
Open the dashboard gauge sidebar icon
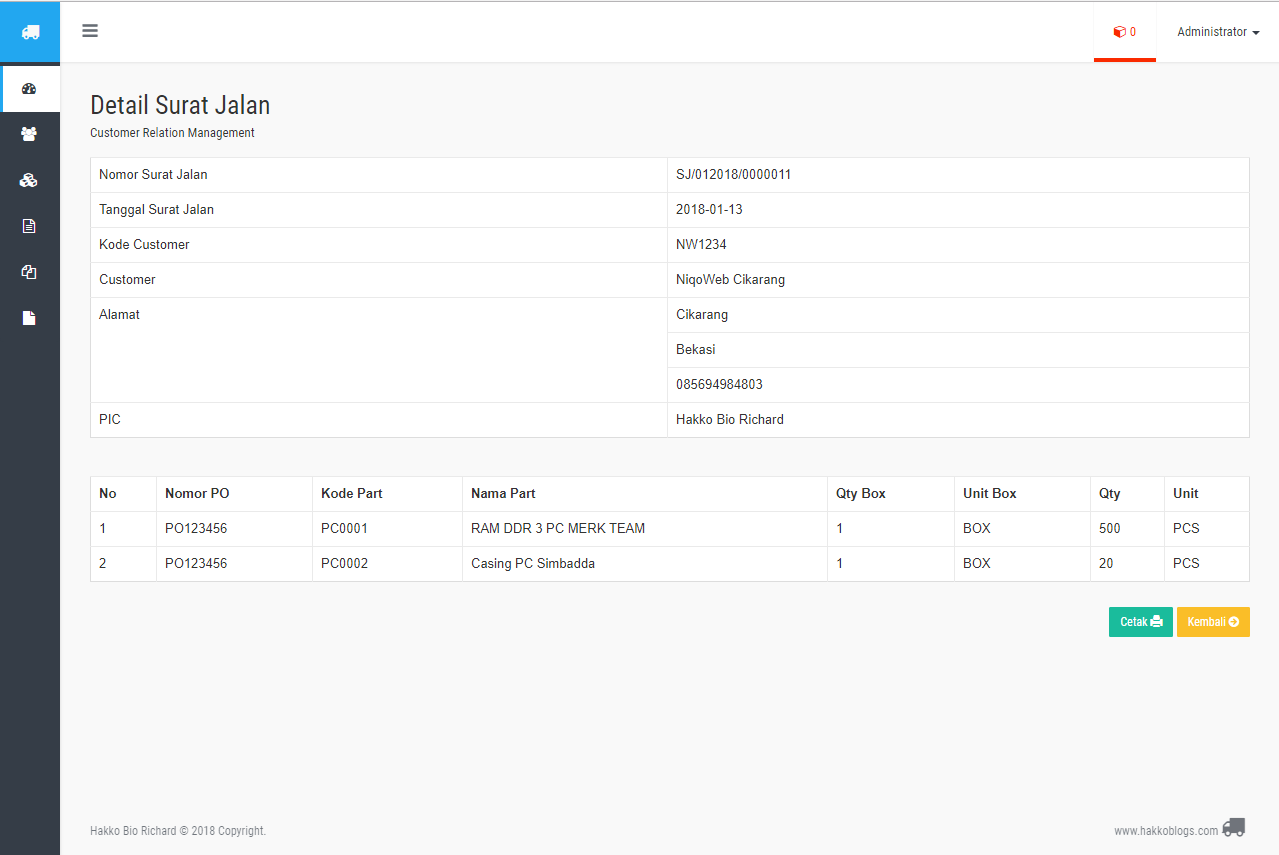point(29,88)
